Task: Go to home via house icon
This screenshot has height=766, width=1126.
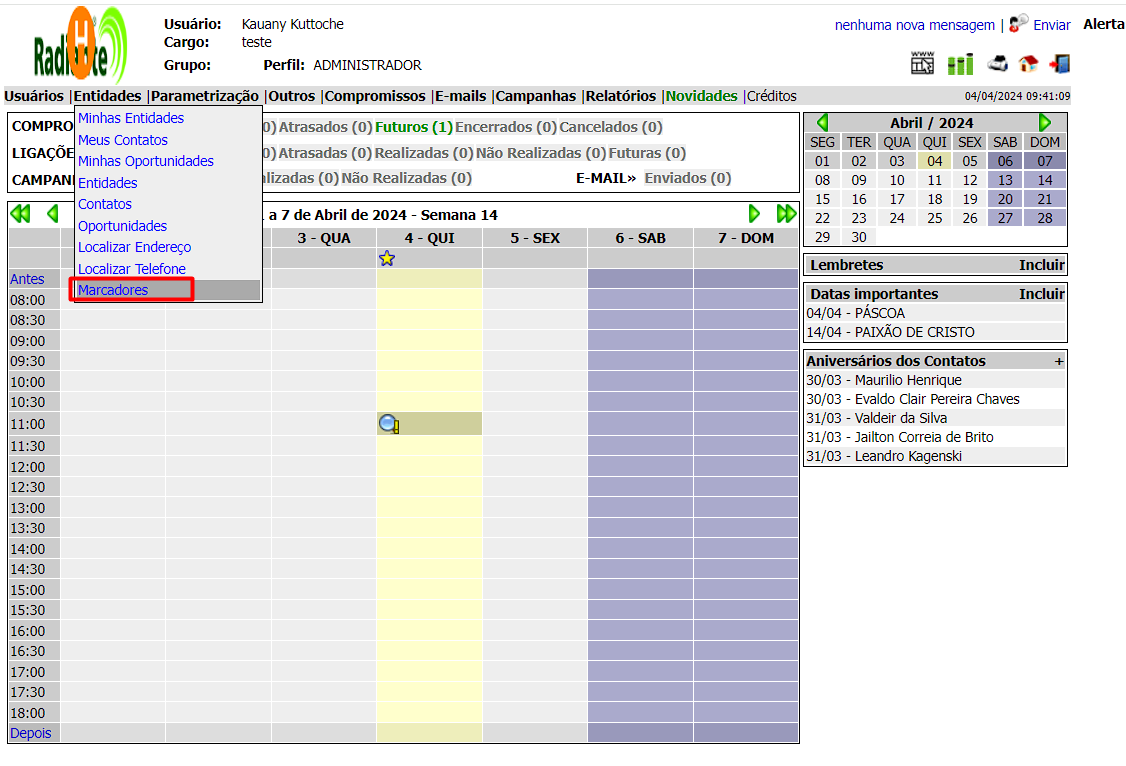Action: 1028,64
